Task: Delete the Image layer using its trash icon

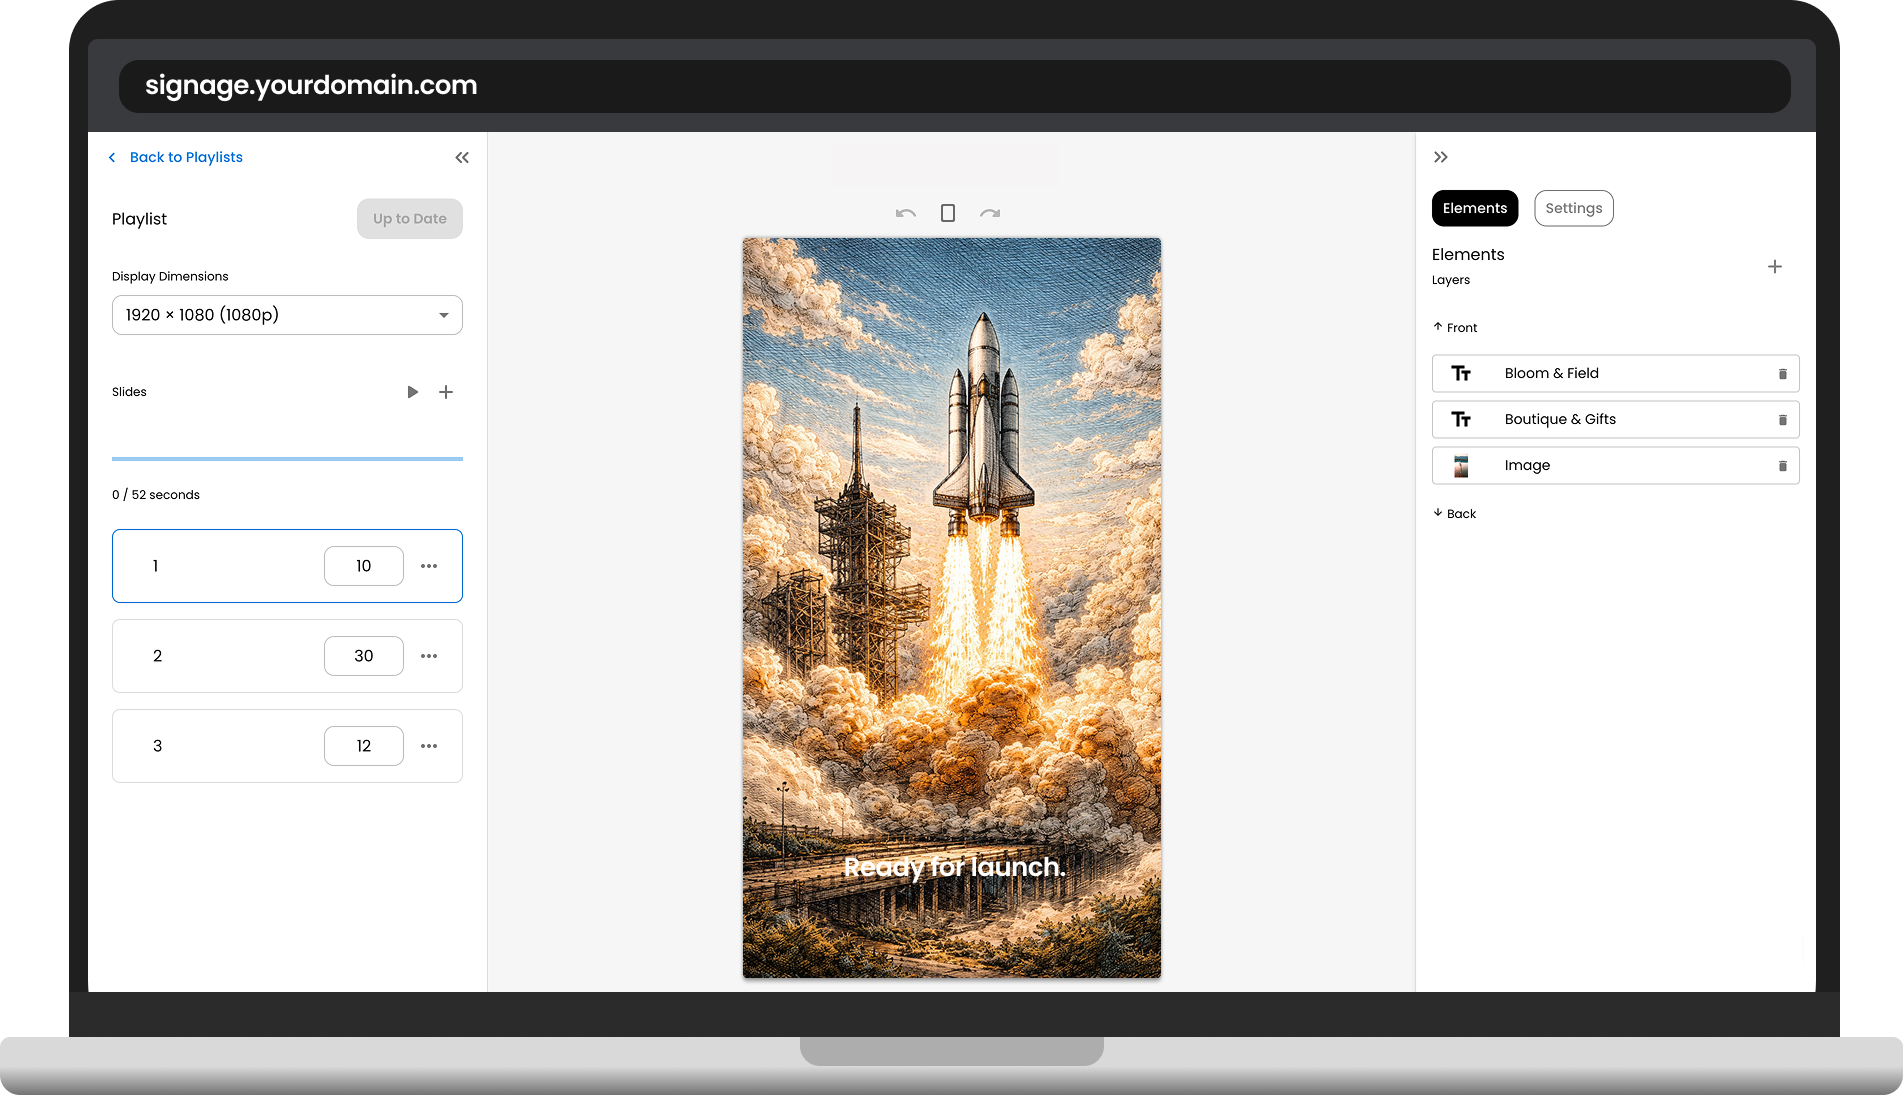Action: tap(1783, 465)
